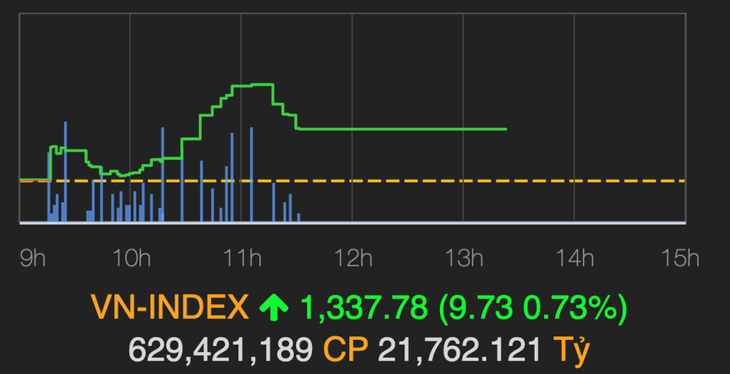Click the end of the flat green line past 13h
The width and height of the screenshot is (730, 374).
pyautogui.click(x=505, y=129)
